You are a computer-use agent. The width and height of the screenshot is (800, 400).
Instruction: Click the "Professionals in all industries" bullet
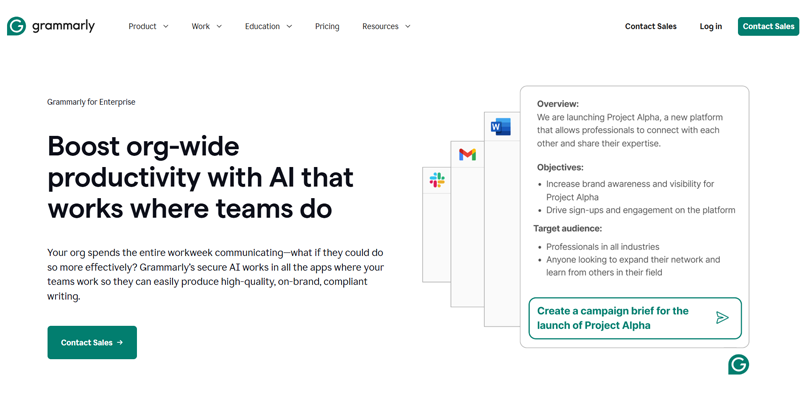pyautogui.click(x=603, y=247)
